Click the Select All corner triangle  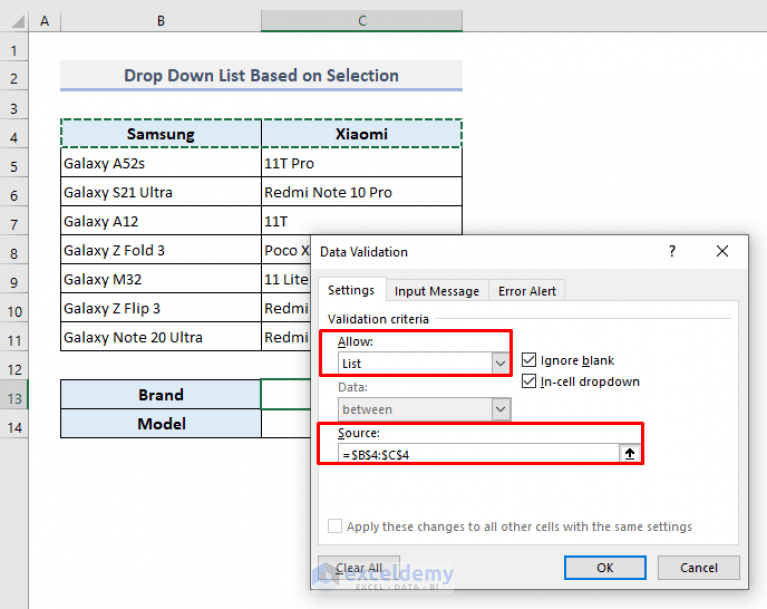[17, 22]
